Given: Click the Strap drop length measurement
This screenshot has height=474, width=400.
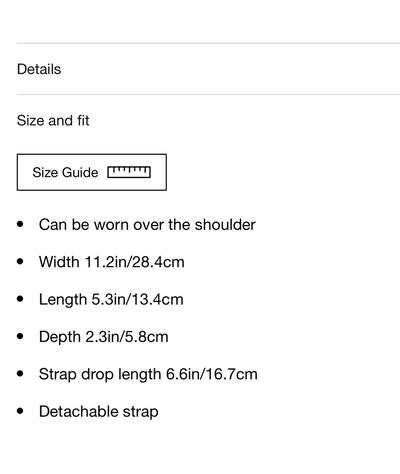Looking at the screenshot, I should 148,374.
